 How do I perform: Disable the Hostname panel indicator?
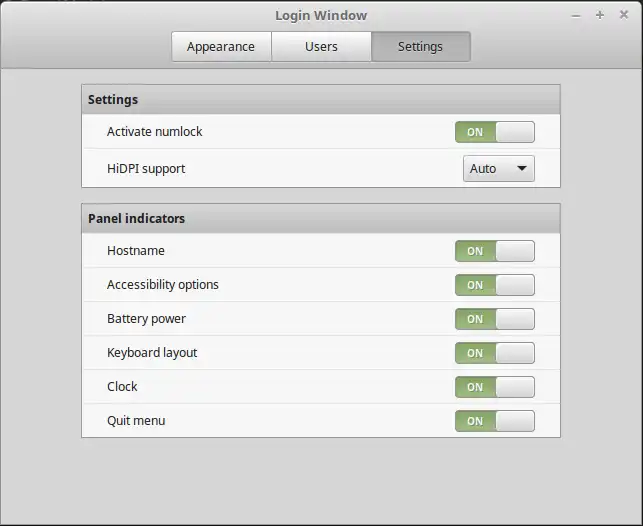pos(495,251)
